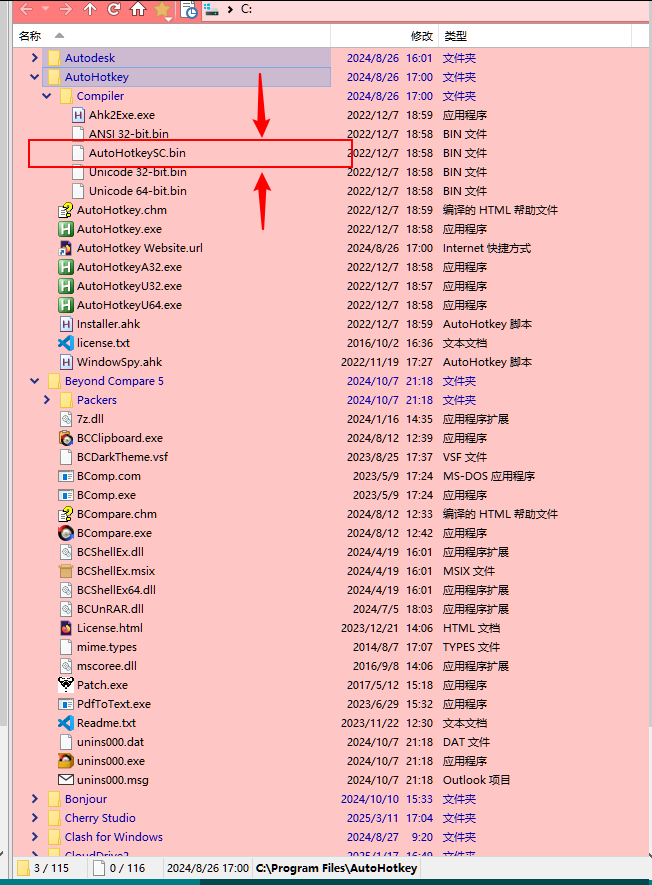The image size is (652, 885).
Task: Expand the Cherry Studio folder
Action: pyautogui.click(x=34, y=818)
